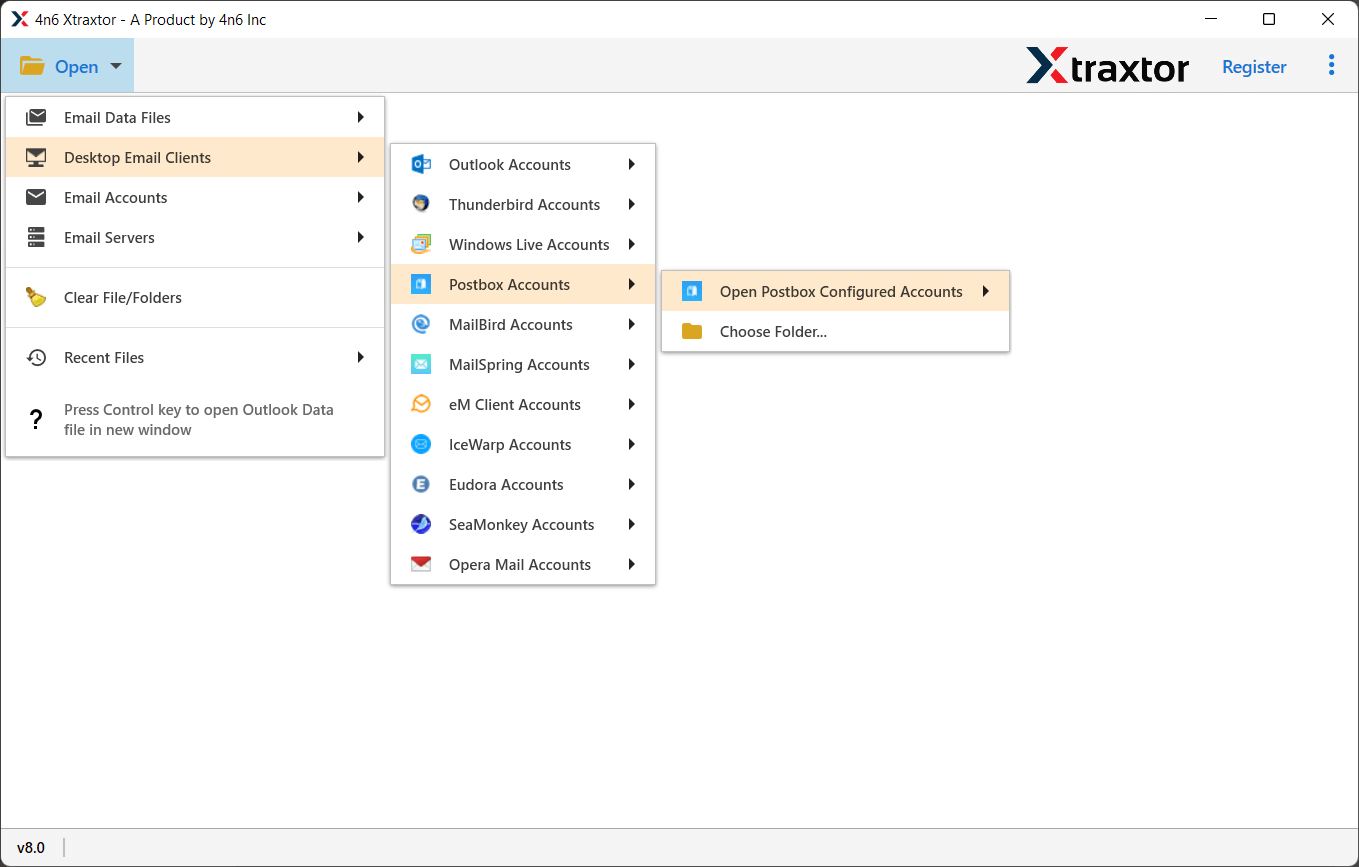
Task: Click the Outlook Accounts icon
Action: (x=421, y=164)
